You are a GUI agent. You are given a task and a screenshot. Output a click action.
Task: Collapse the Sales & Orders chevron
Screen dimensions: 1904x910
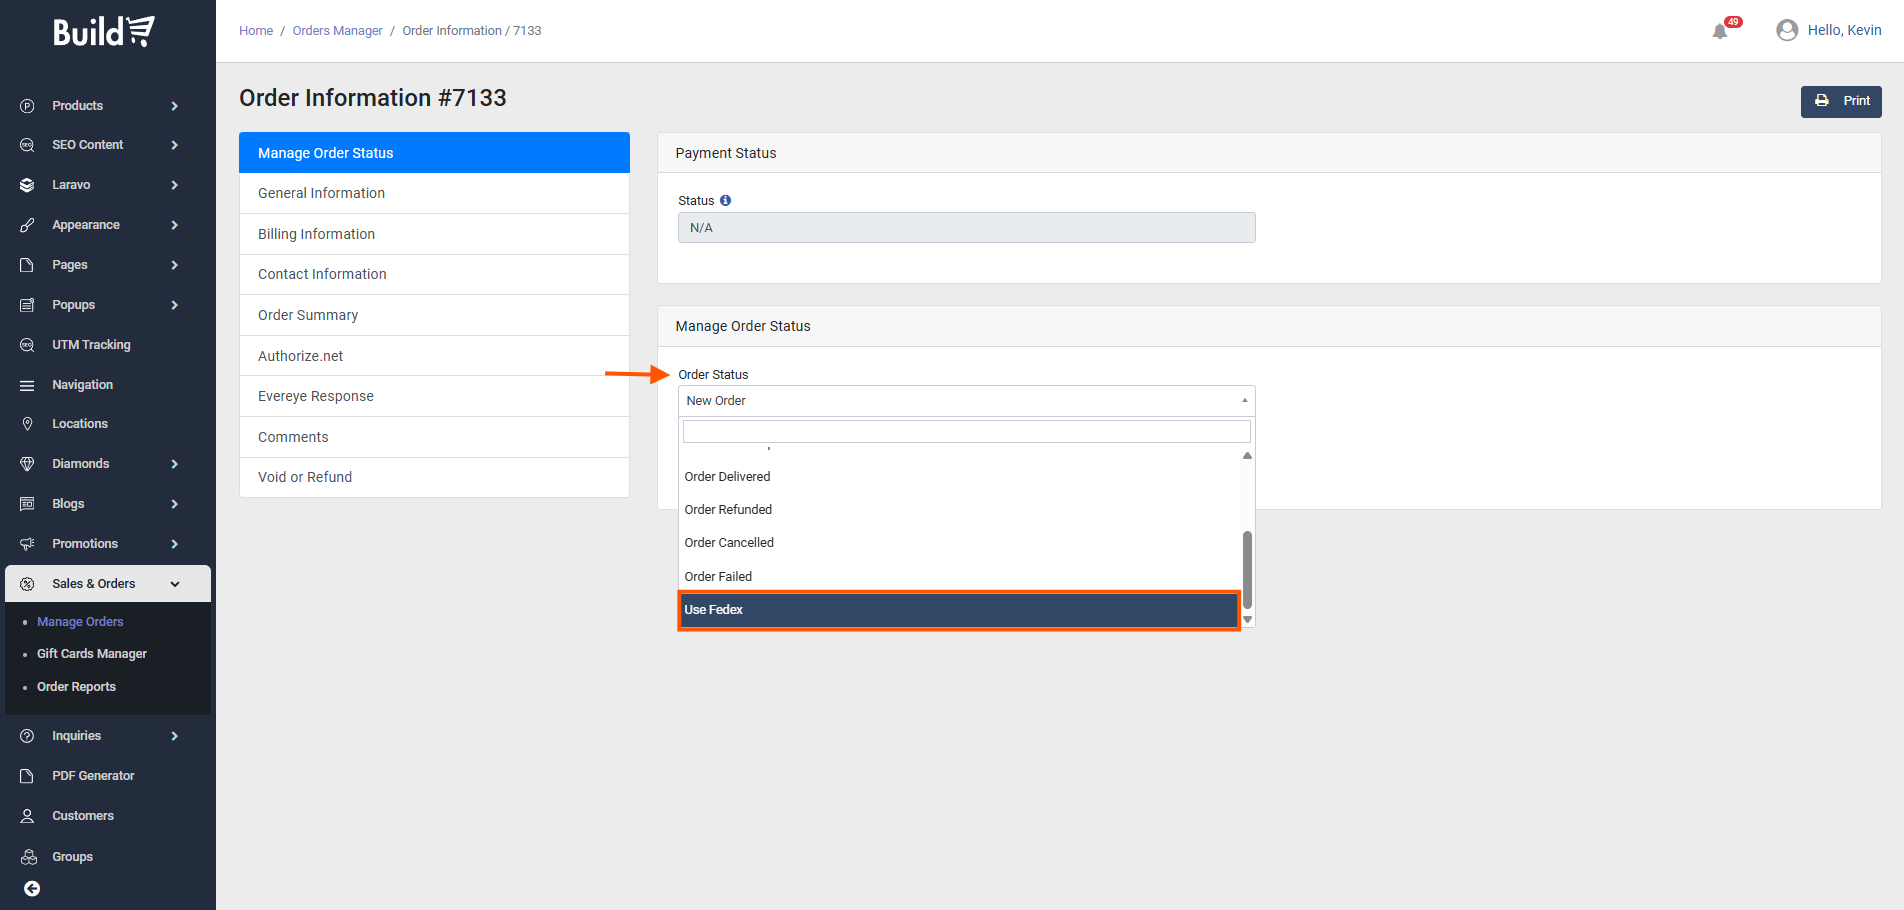pos(175,584)
